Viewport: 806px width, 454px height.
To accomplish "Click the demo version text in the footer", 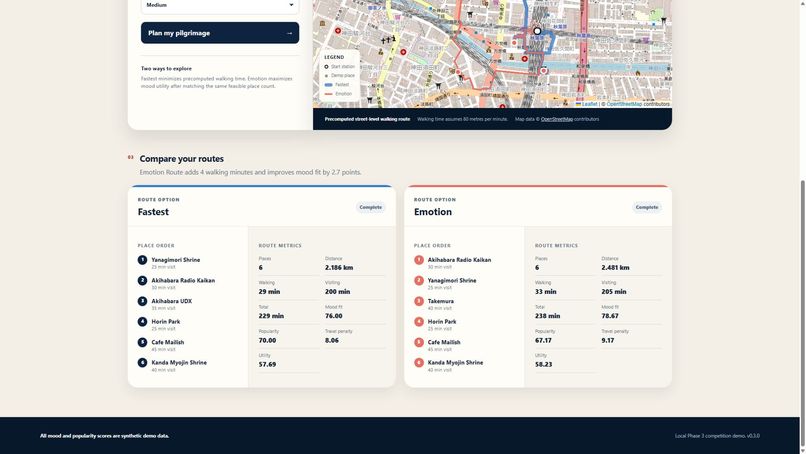I will pos(717,436).
